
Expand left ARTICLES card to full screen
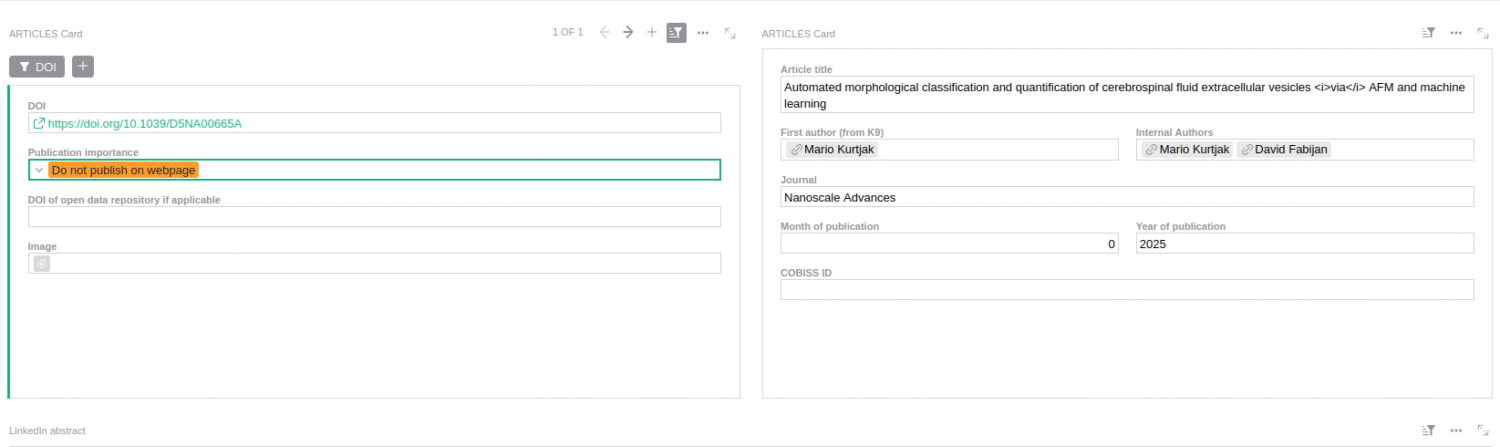pyautogui.click(x=730, y=33)
